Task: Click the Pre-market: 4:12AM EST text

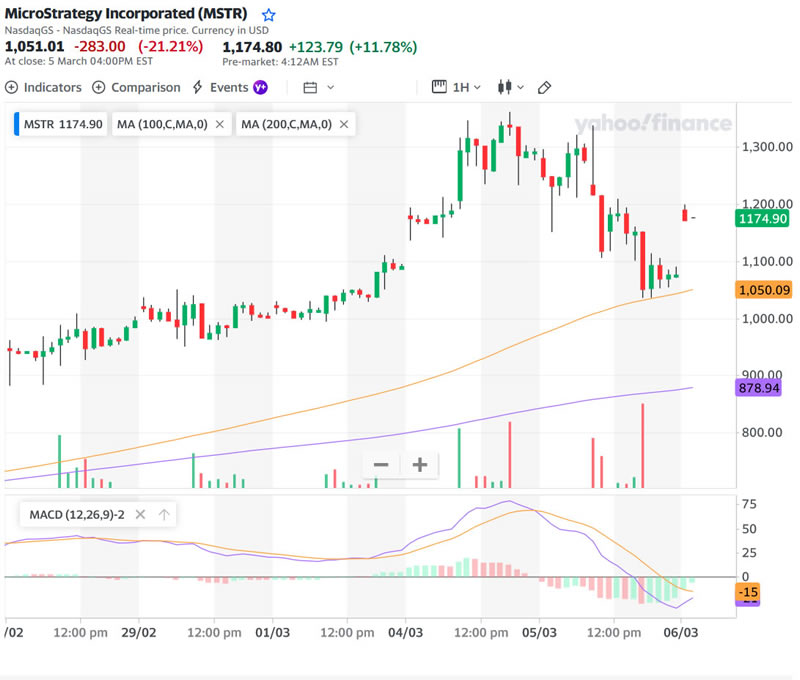Action: click(x=280, y=62)
